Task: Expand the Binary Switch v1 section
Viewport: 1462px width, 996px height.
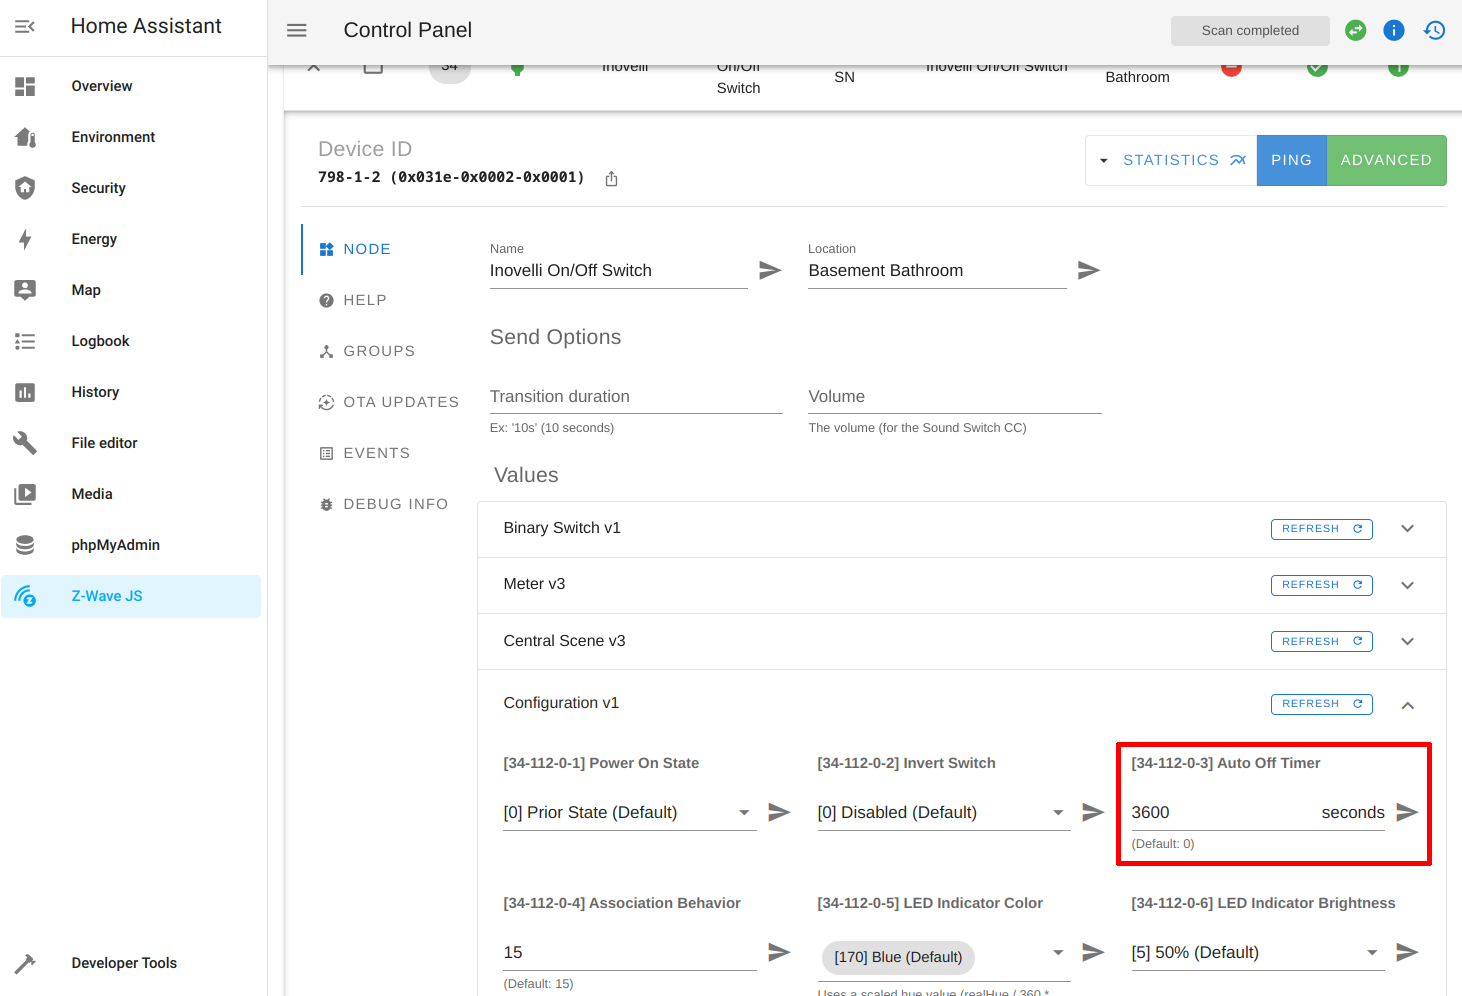Action: (1407, 529)
